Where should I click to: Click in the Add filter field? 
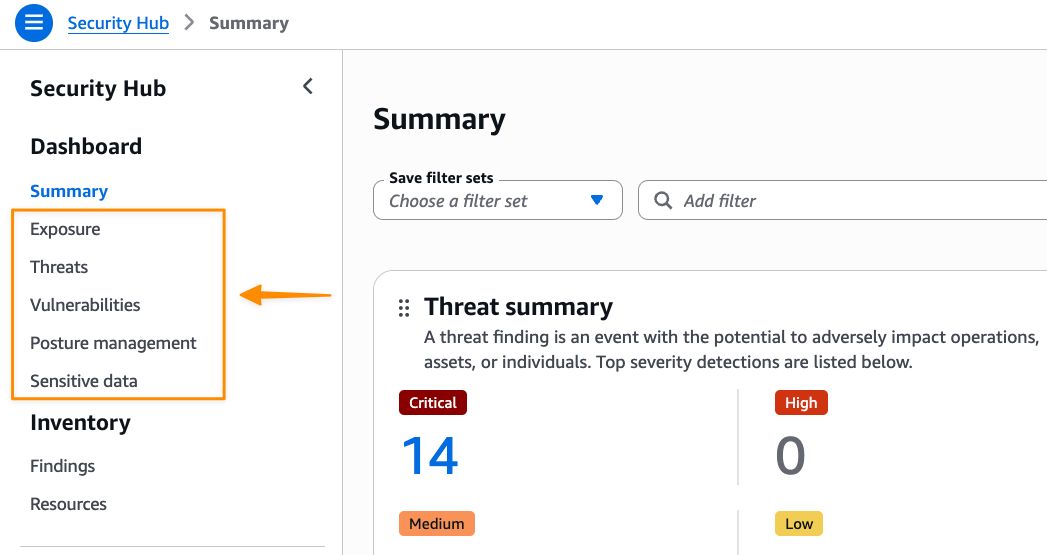[x=850, y=200]
